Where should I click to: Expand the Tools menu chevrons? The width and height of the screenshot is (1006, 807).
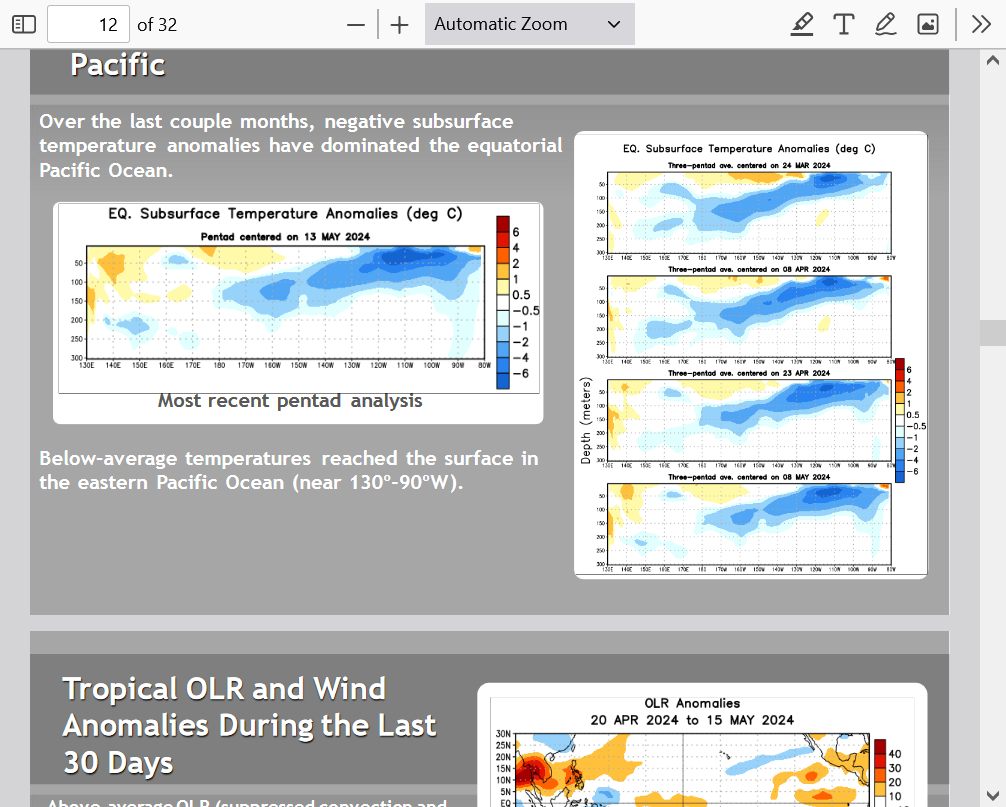coord(981,24)
